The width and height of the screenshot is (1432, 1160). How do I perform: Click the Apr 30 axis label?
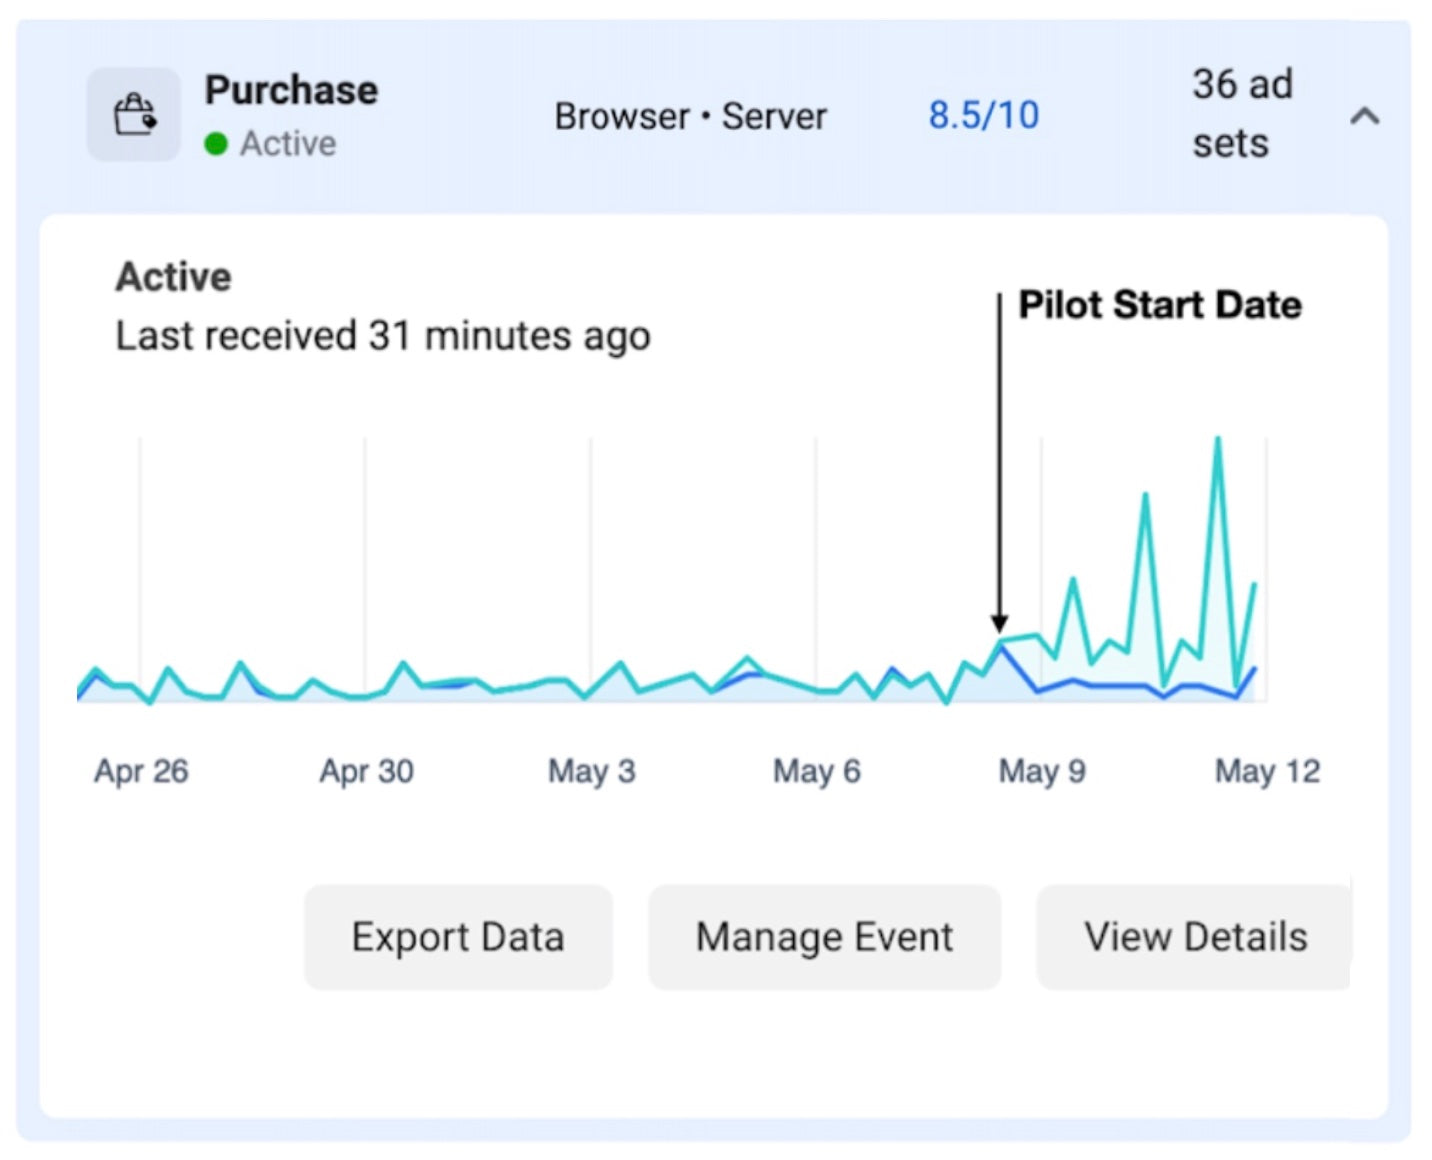click(x=366, y=771)
